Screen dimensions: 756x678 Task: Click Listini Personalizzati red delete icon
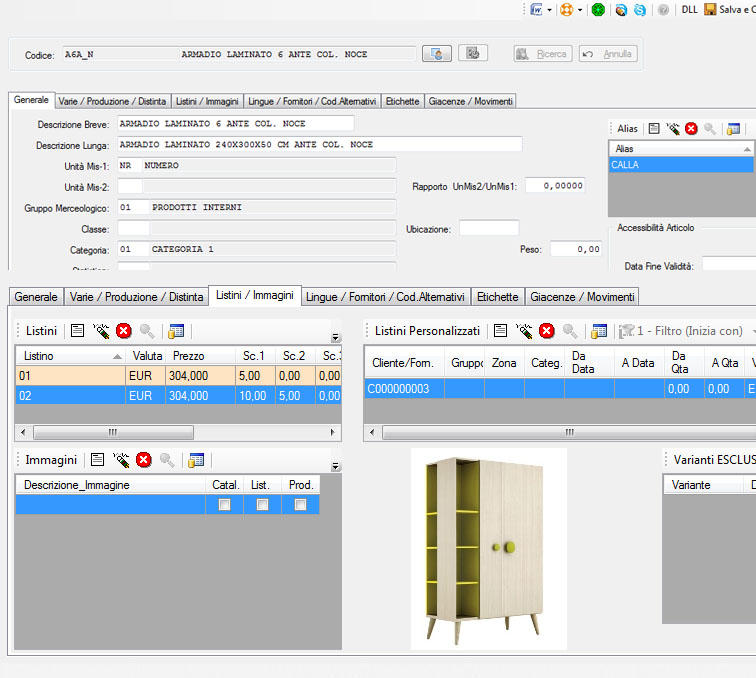point(547,331)
